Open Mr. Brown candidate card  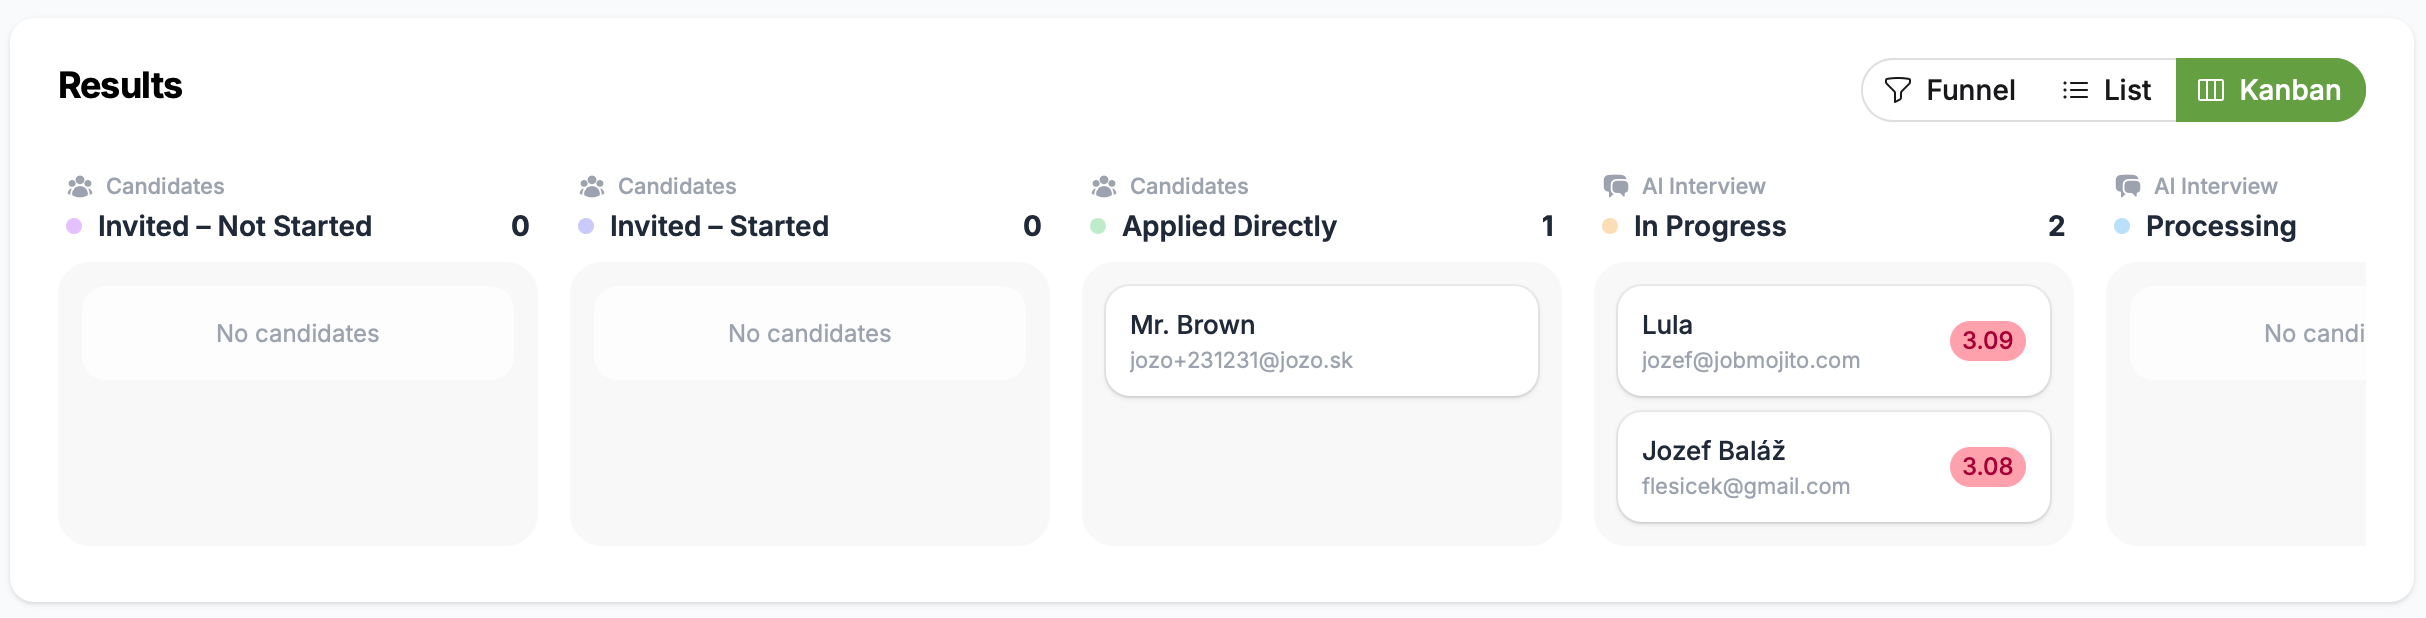1322,341
